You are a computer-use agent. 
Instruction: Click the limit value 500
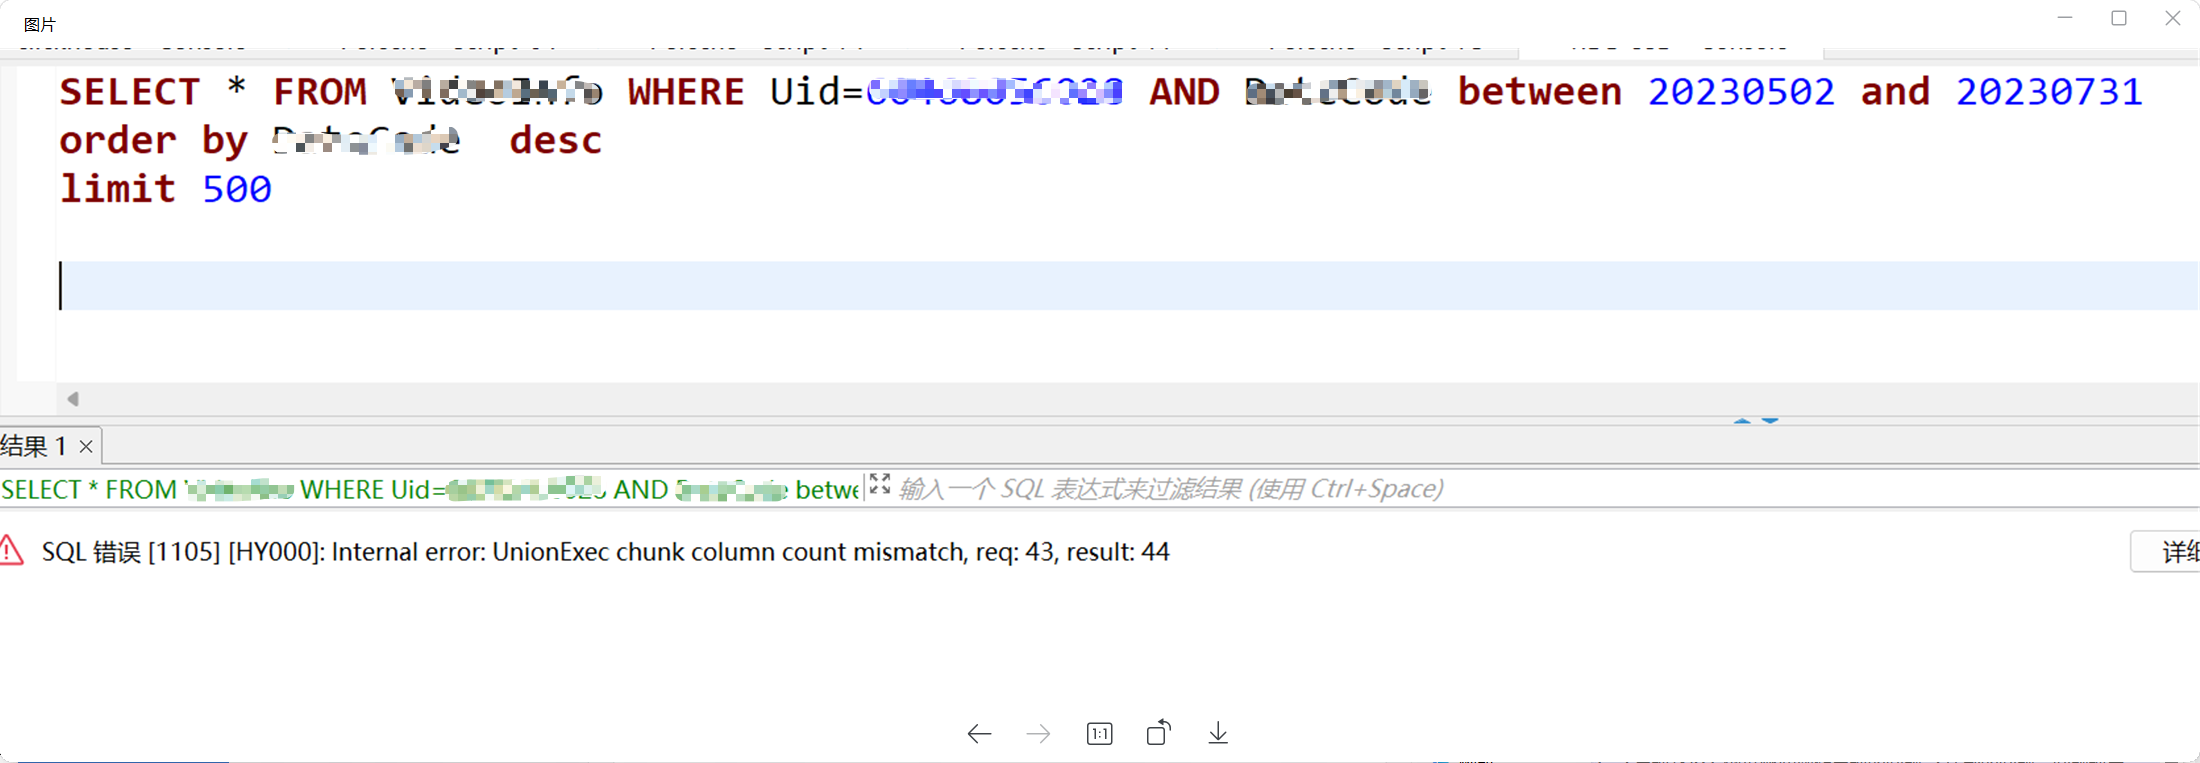pyautogui.click(x=237, y=189)
